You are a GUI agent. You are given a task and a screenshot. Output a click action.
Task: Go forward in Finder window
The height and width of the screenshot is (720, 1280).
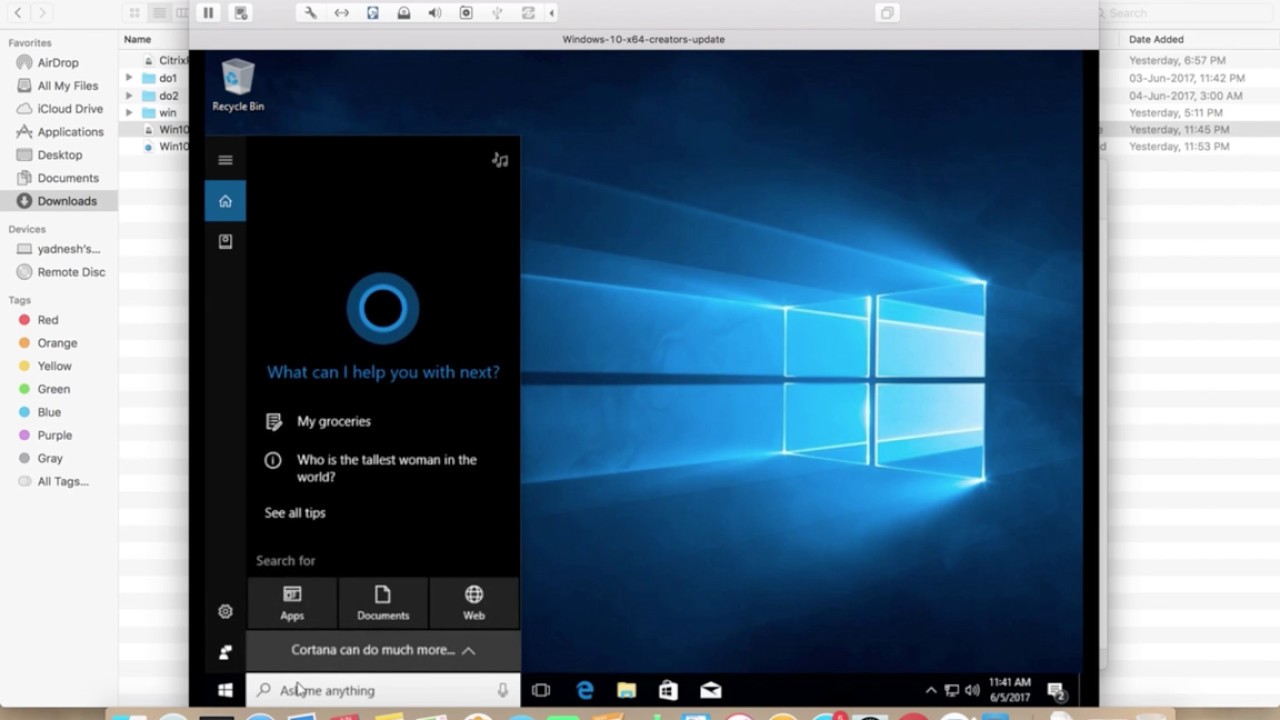(x=43, y=13)
